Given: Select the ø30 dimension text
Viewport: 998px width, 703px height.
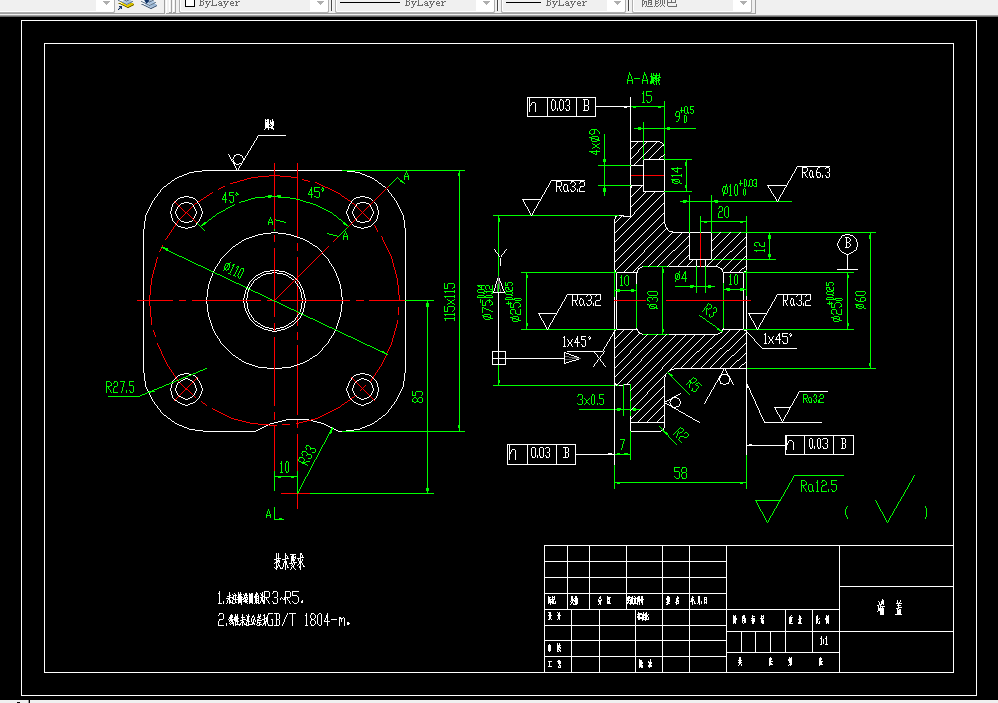Looking at the screenshot, I should coord(653,300).
